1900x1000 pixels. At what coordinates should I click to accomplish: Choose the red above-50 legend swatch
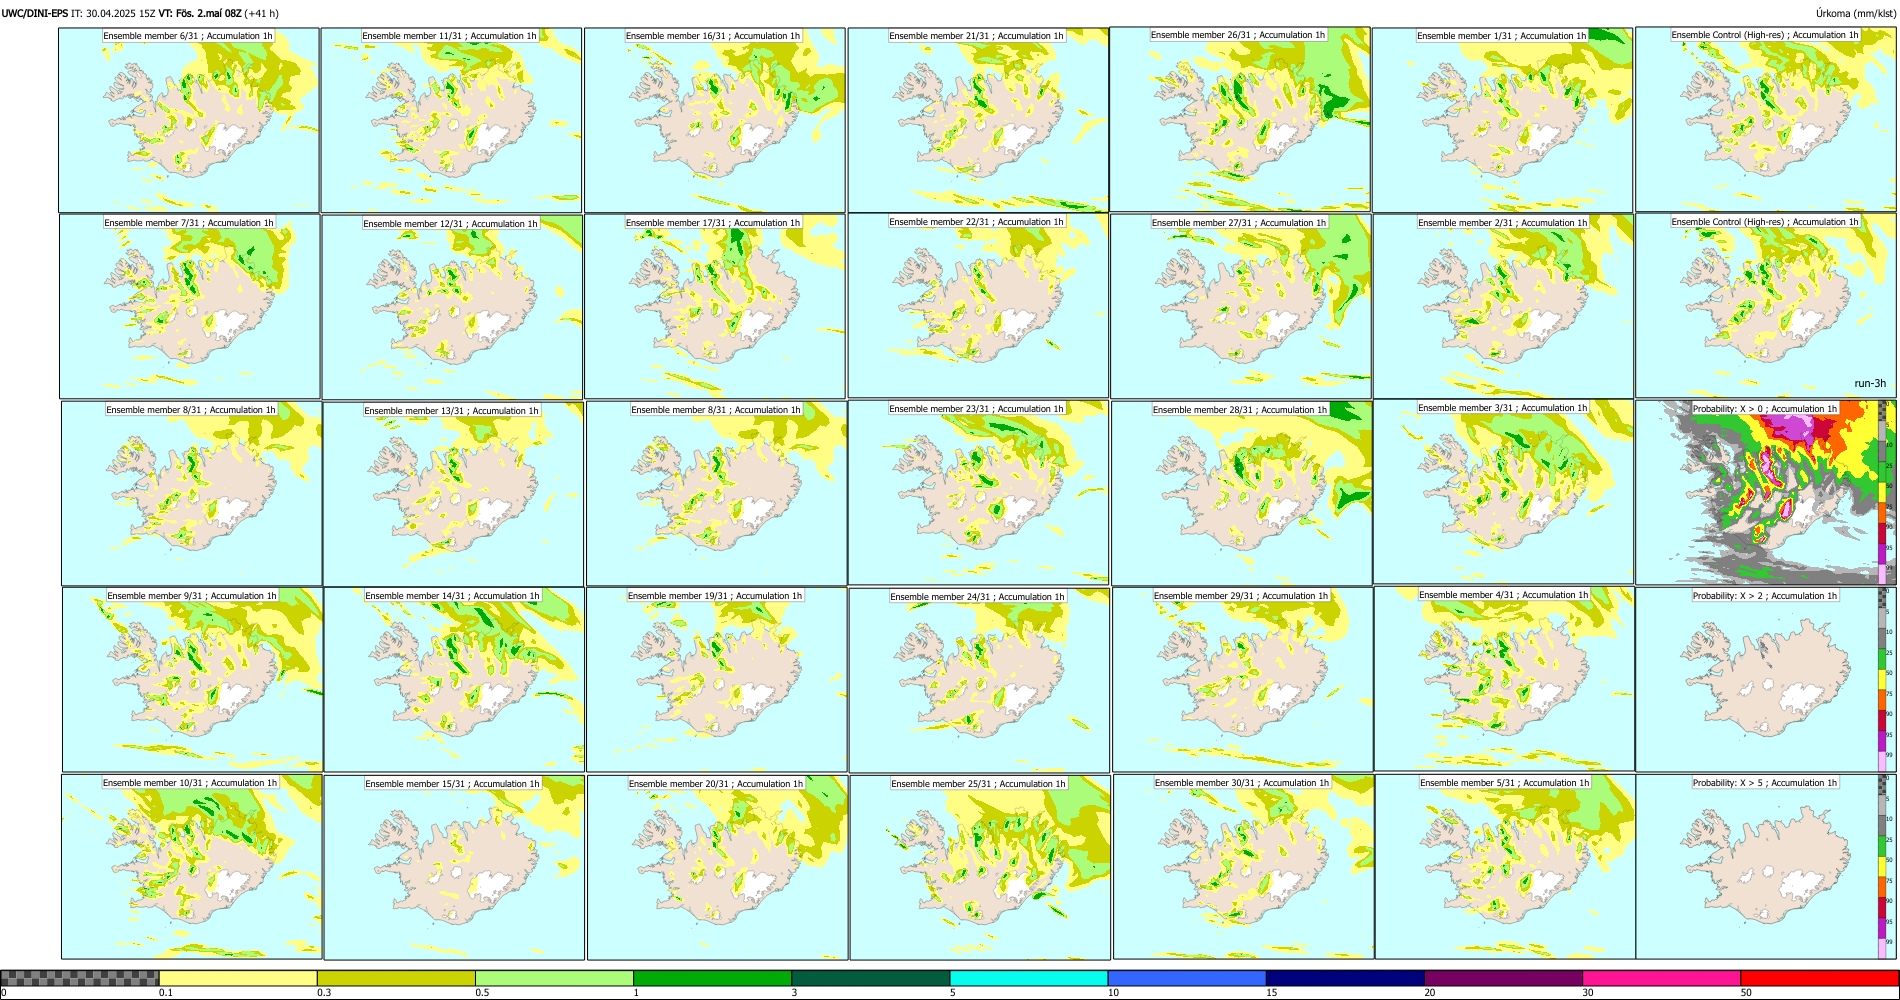click(1819, 978)
